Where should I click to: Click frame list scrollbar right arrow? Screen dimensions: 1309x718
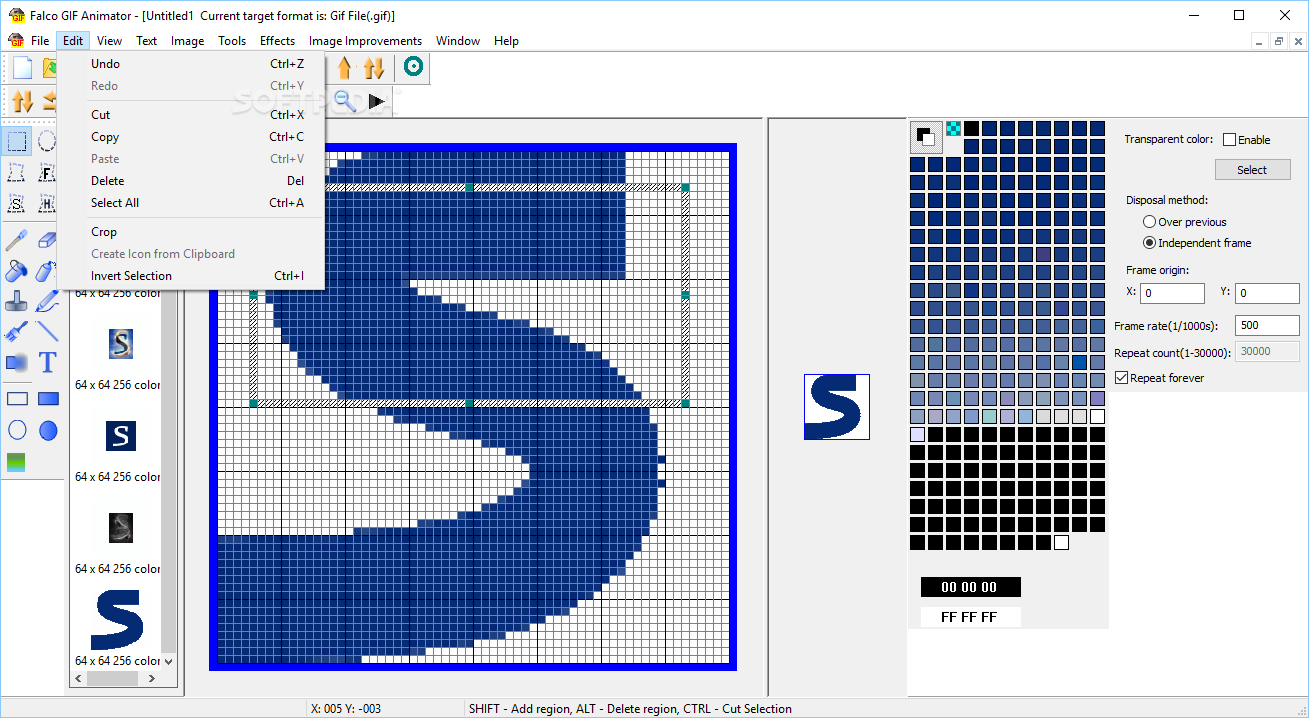pyautogui.click(x=152, y=678)
